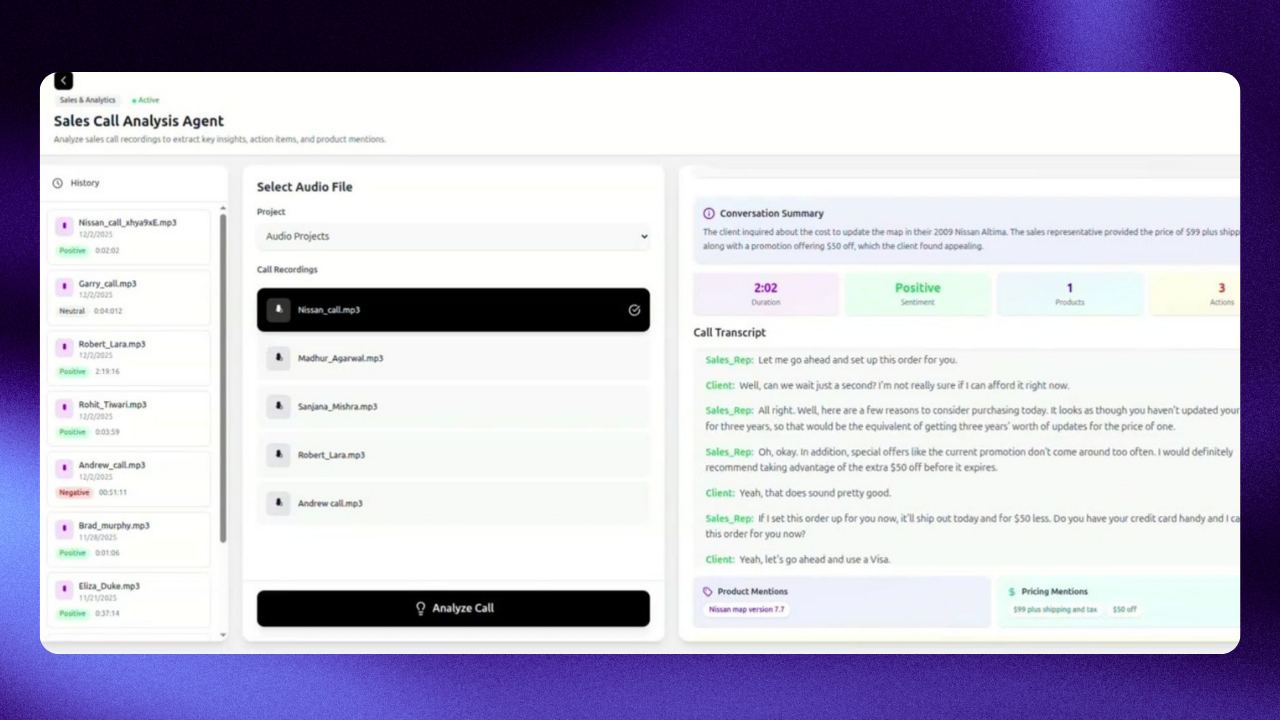Click the purple file icon for Garry_call.mp3
The height and width of the screenshot is (720, 1280).
coord(64,287)
